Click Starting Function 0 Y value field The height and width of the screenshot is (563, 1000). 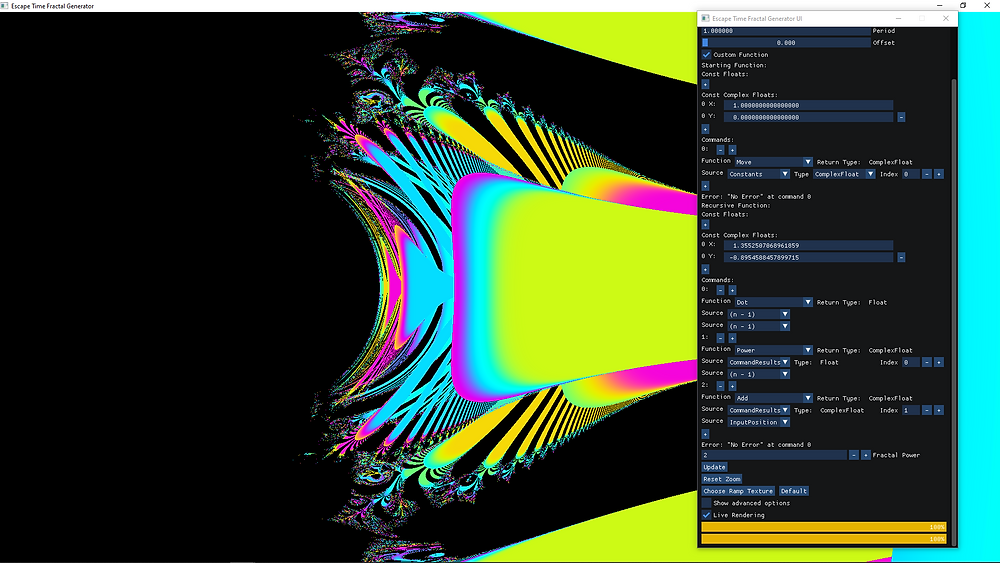point(809,117)
